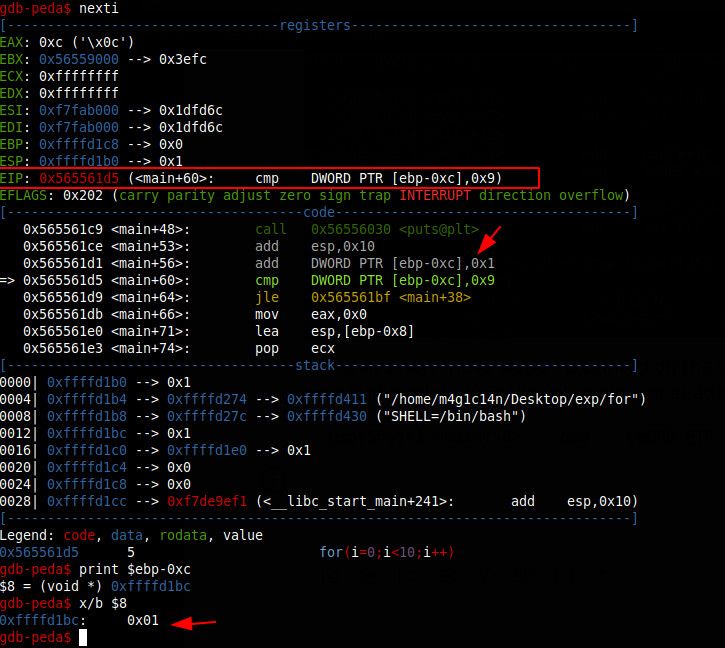Select the command 'print $ebp-0xc'
The image size is (725, 648).
135,569
